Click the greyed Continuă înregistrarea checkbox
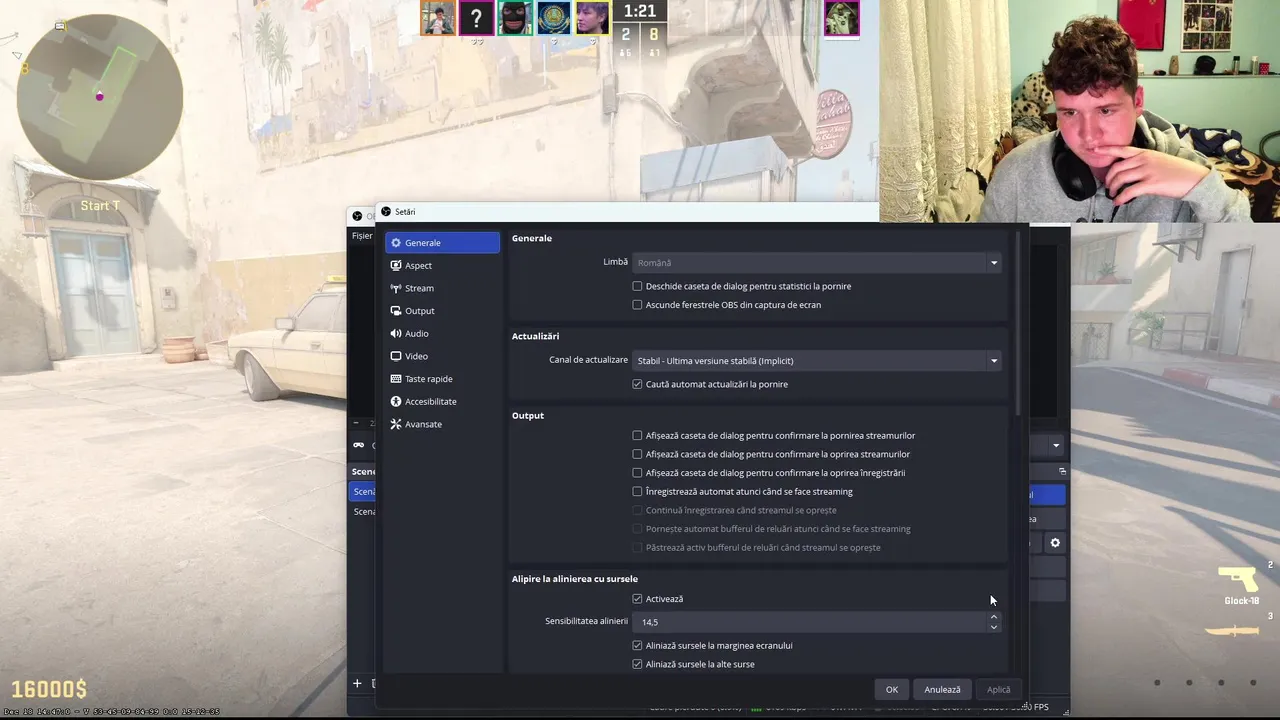The image size is (1280, 720). [637, 510]
